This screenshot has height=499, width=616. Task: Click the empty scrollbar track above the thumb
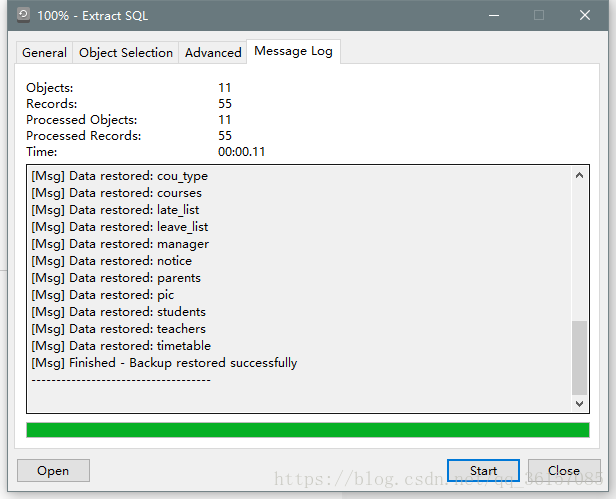pos(580,250)
